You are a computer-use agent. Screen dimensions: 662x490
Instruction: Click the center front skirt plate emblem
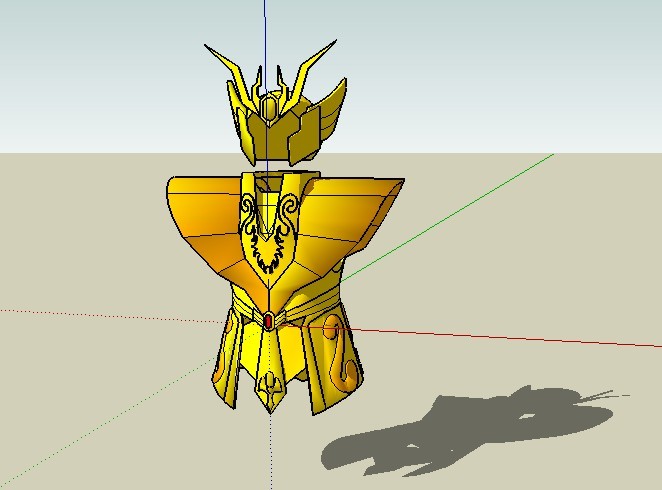click(269, 387)
